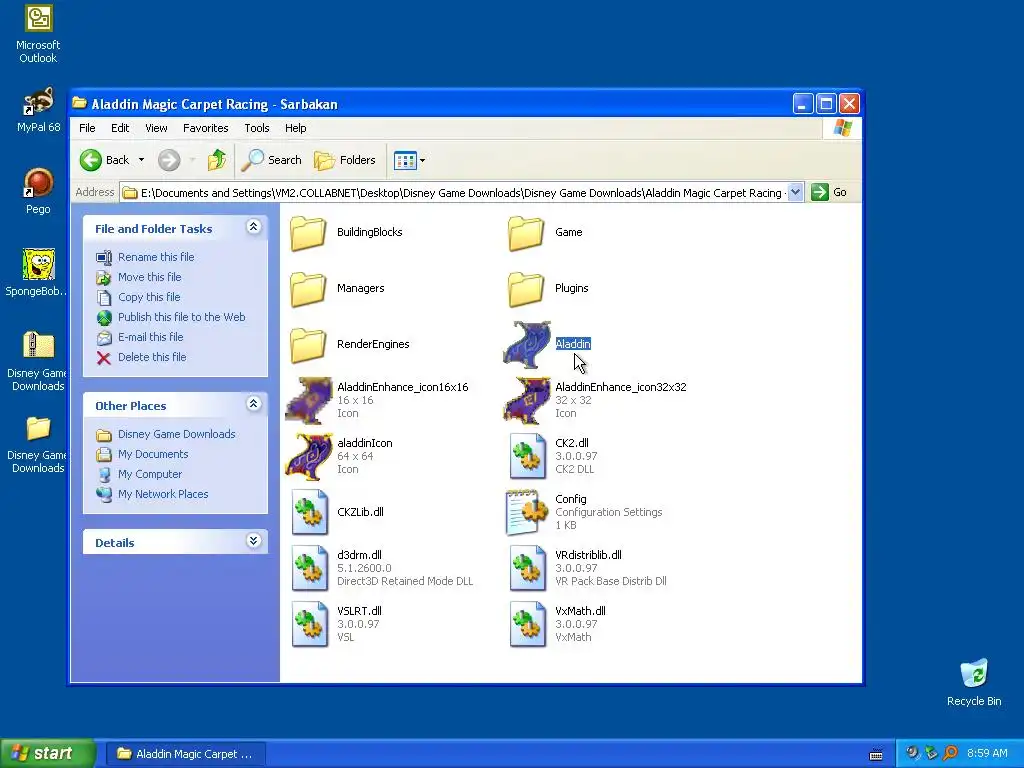Viewport: 1024px width, 768px height.
Task: Go to Disney Game Downloads in Other Places
Action: [x=176, y=434]
